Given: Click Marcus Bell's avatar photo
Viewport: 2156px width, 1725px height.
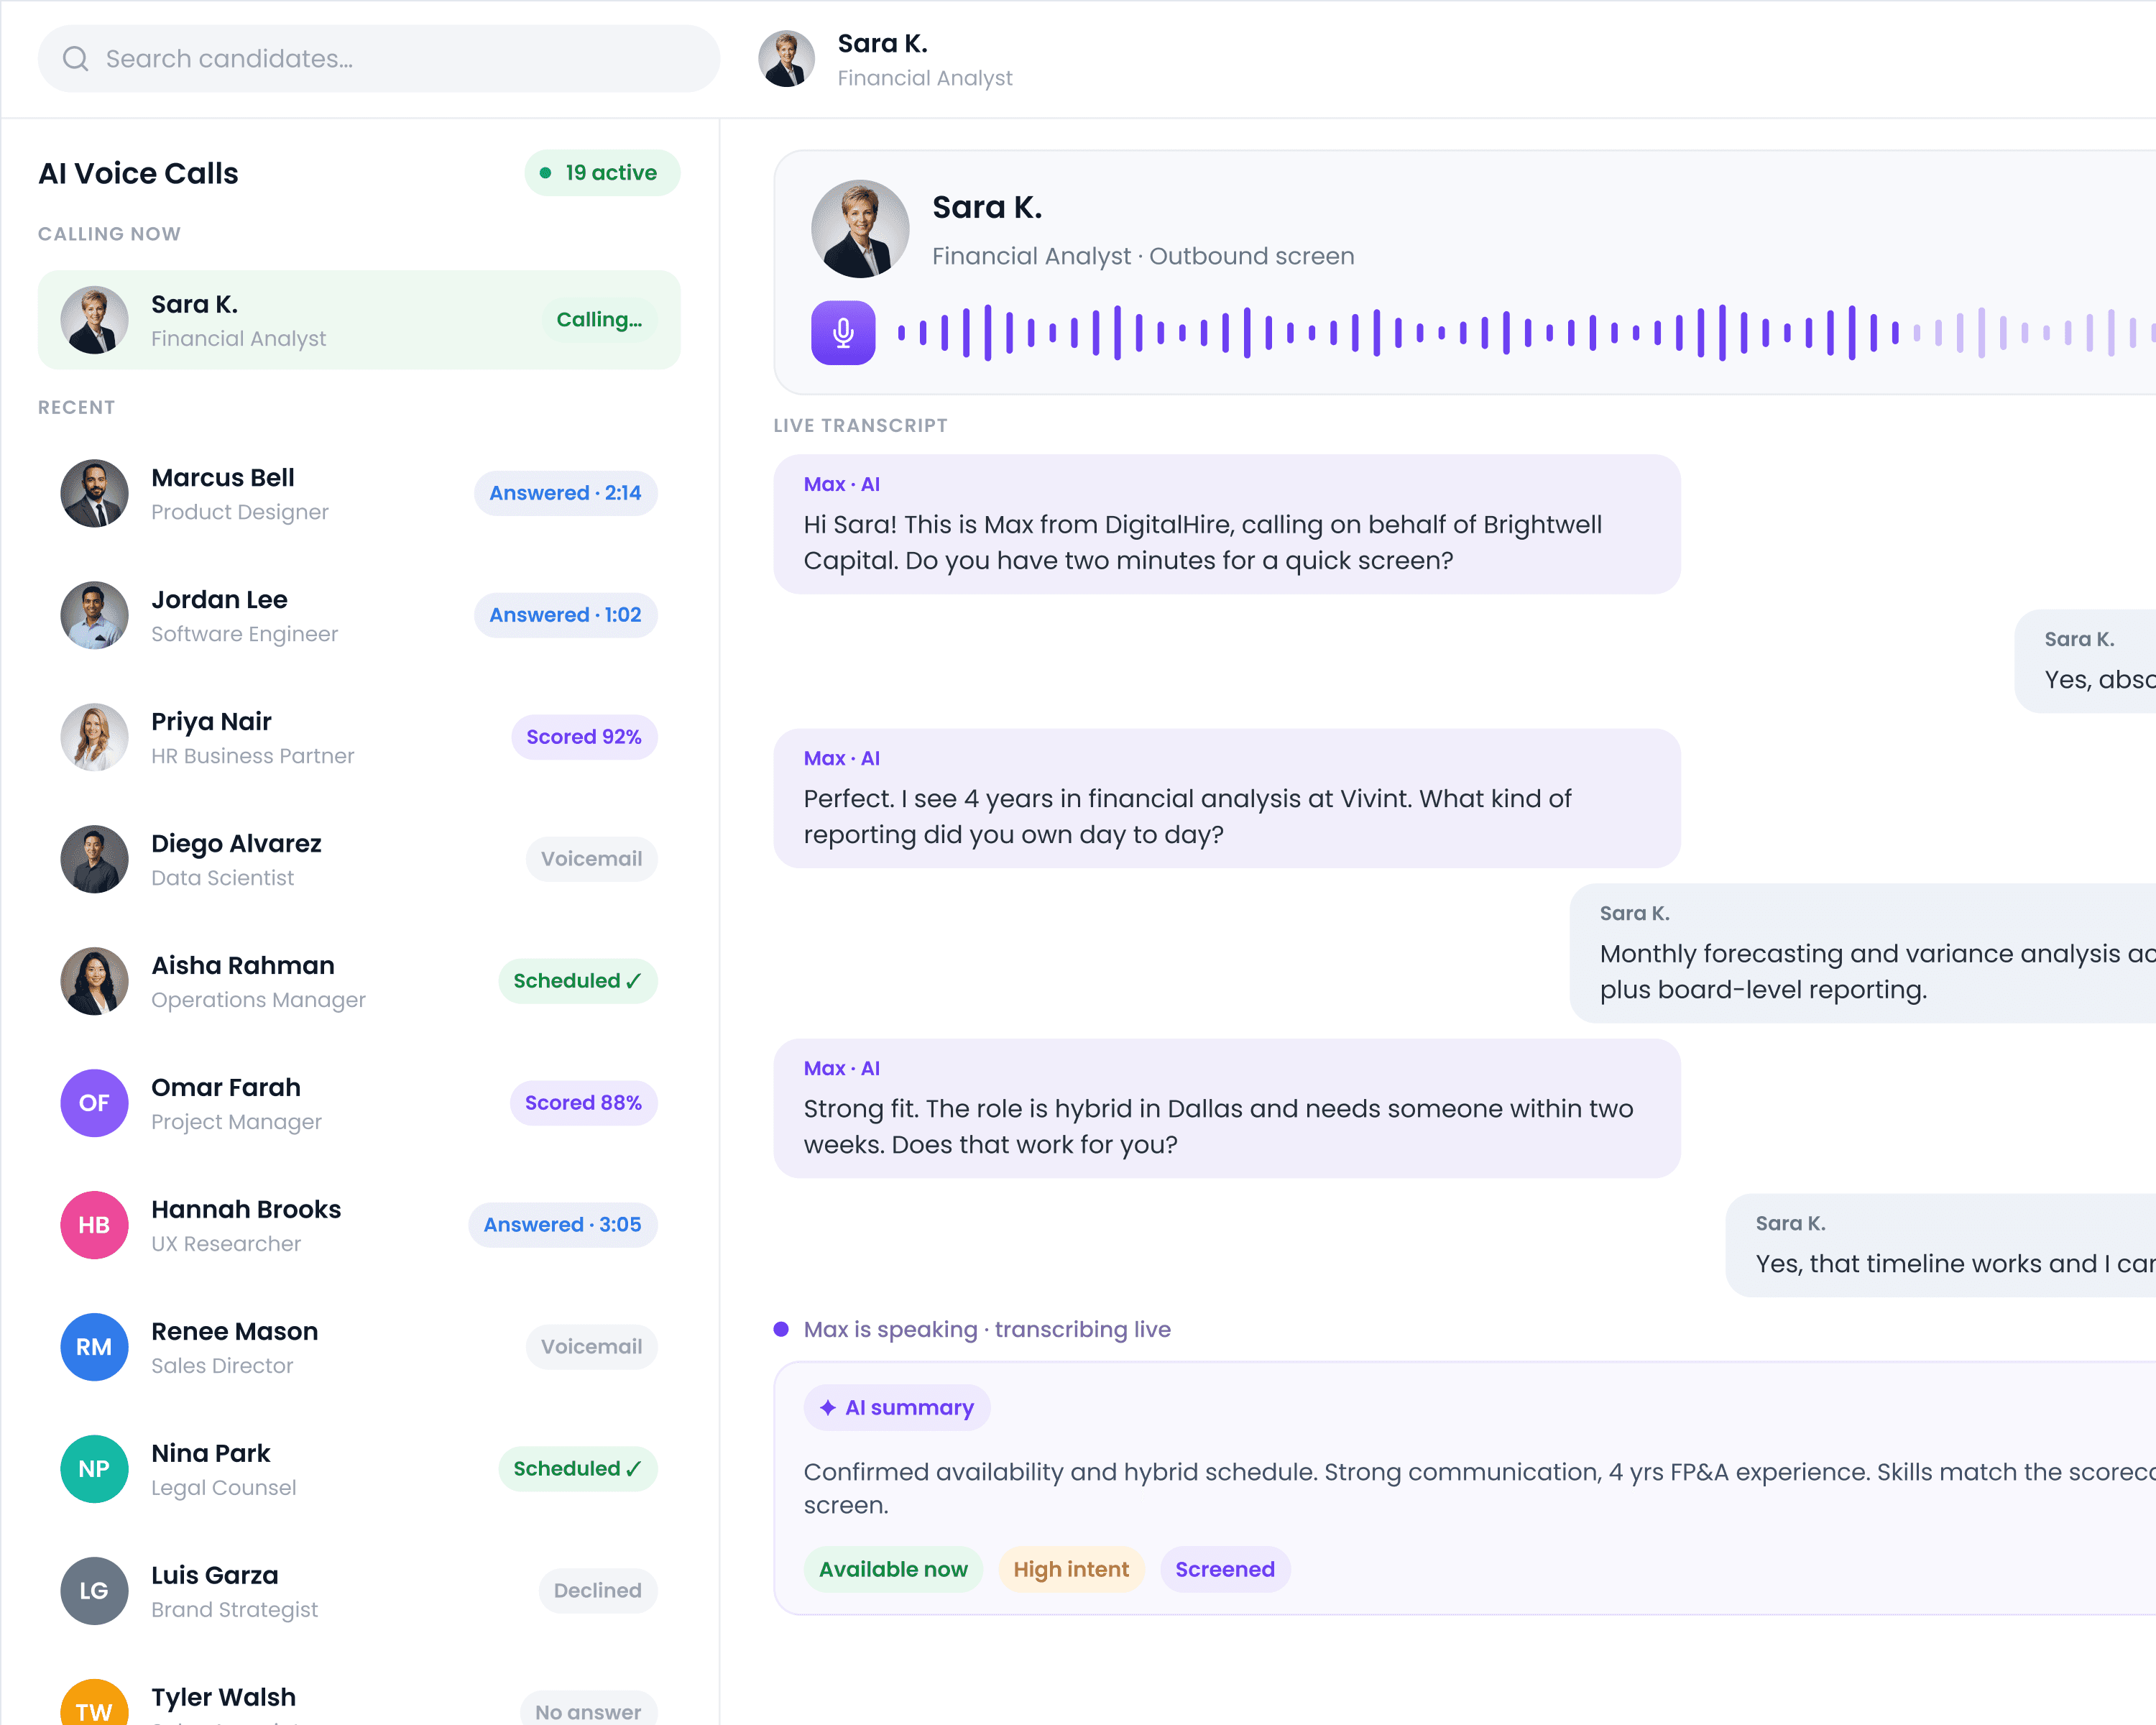Looking at the screenshot, I should click(x=94, y=494).
